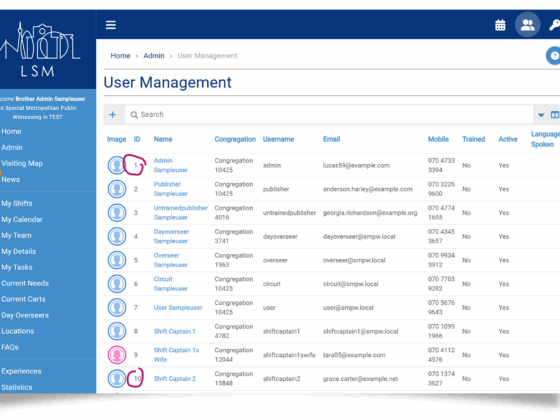
Task: Click pink avatar of Shift Captain 1s Wife
Action: point(117,355)
